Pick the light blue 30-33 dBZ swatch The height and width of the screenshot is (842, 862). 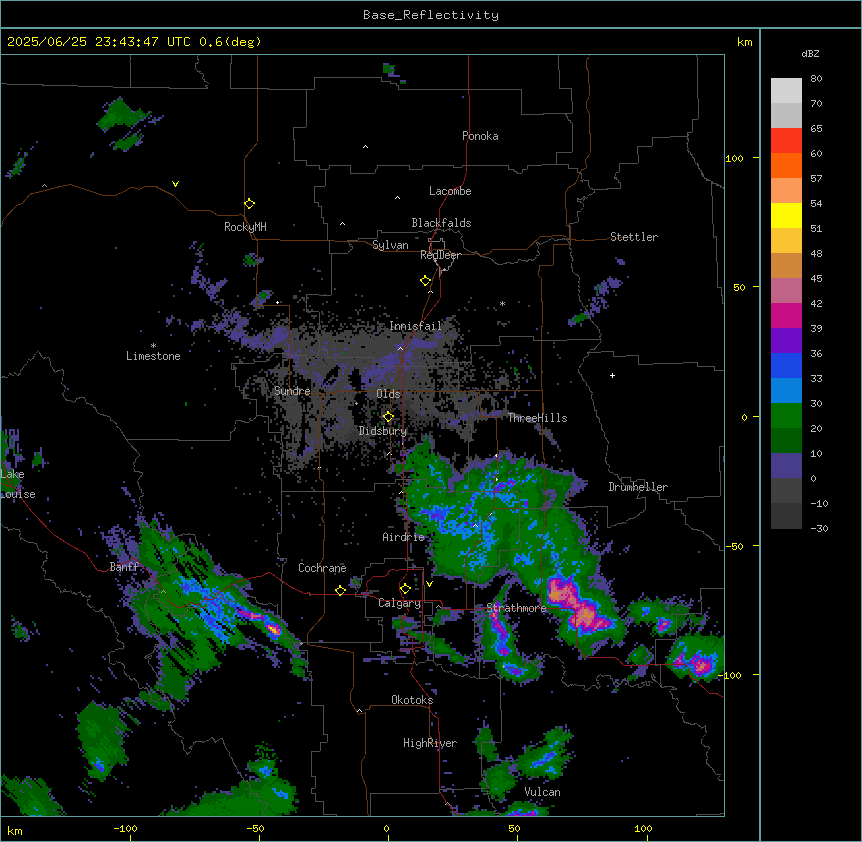pyautogui.click(x=786, y=390)
